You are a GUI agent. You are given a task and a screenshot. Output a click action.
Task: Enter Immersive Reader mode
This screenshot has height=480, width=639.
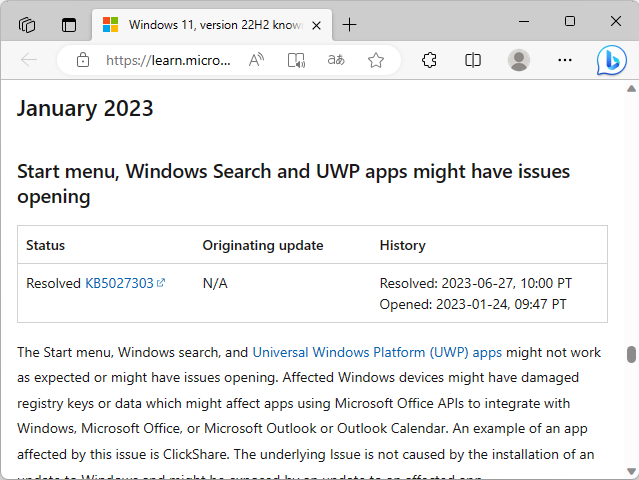click(296, 60)
